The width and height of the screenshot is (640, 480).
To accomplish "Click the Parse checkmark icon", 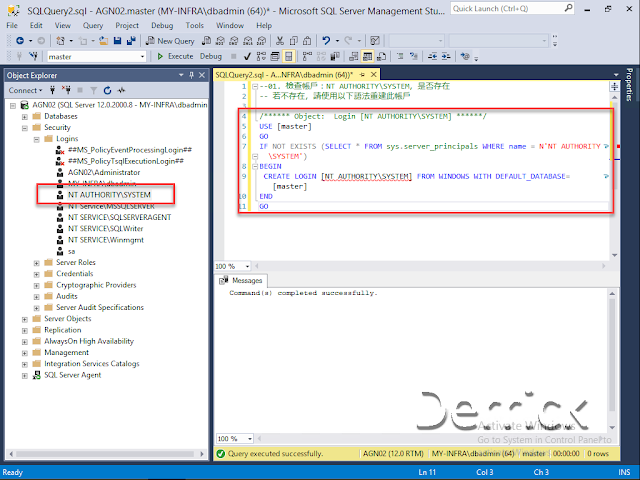I will (x=247, y=56).
